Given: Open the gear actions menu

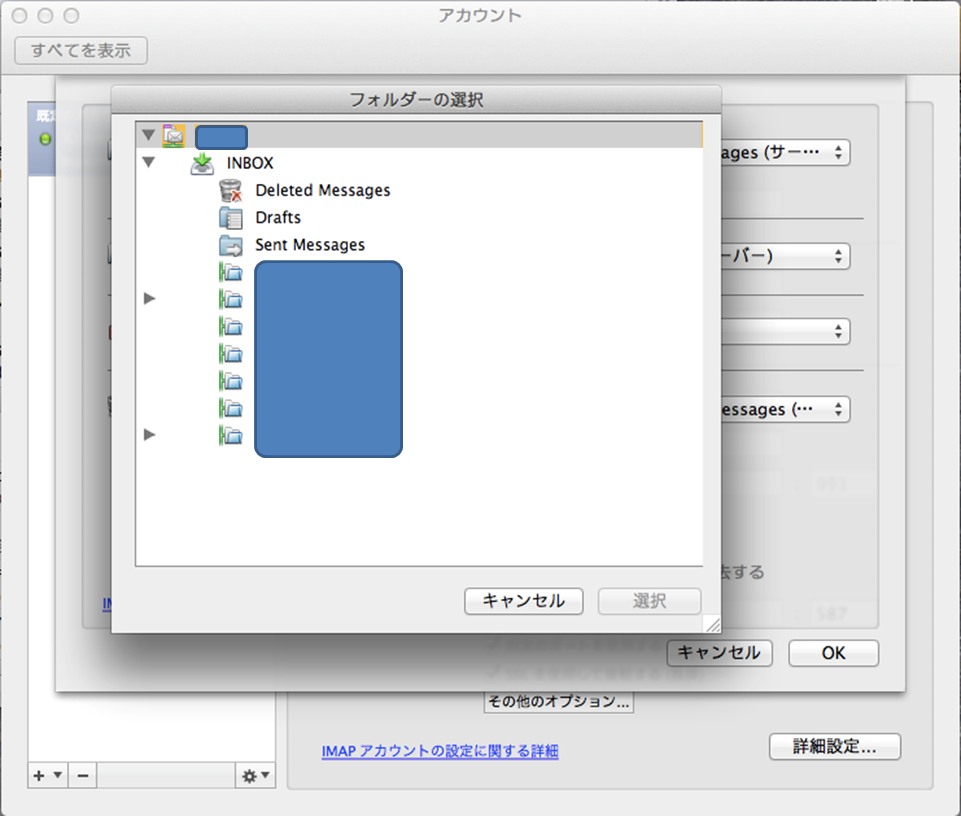Looking at the screenshot, I should click(253, 775).
